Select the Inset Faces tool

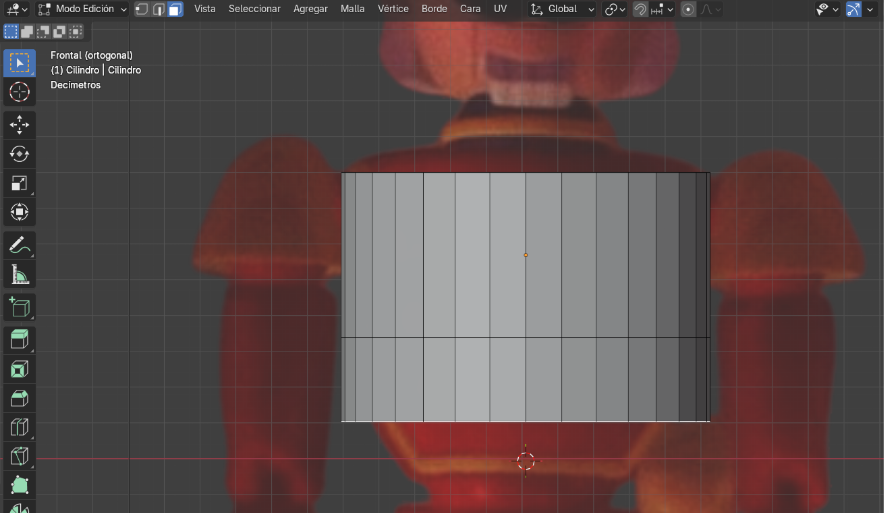tap(19, 370)
